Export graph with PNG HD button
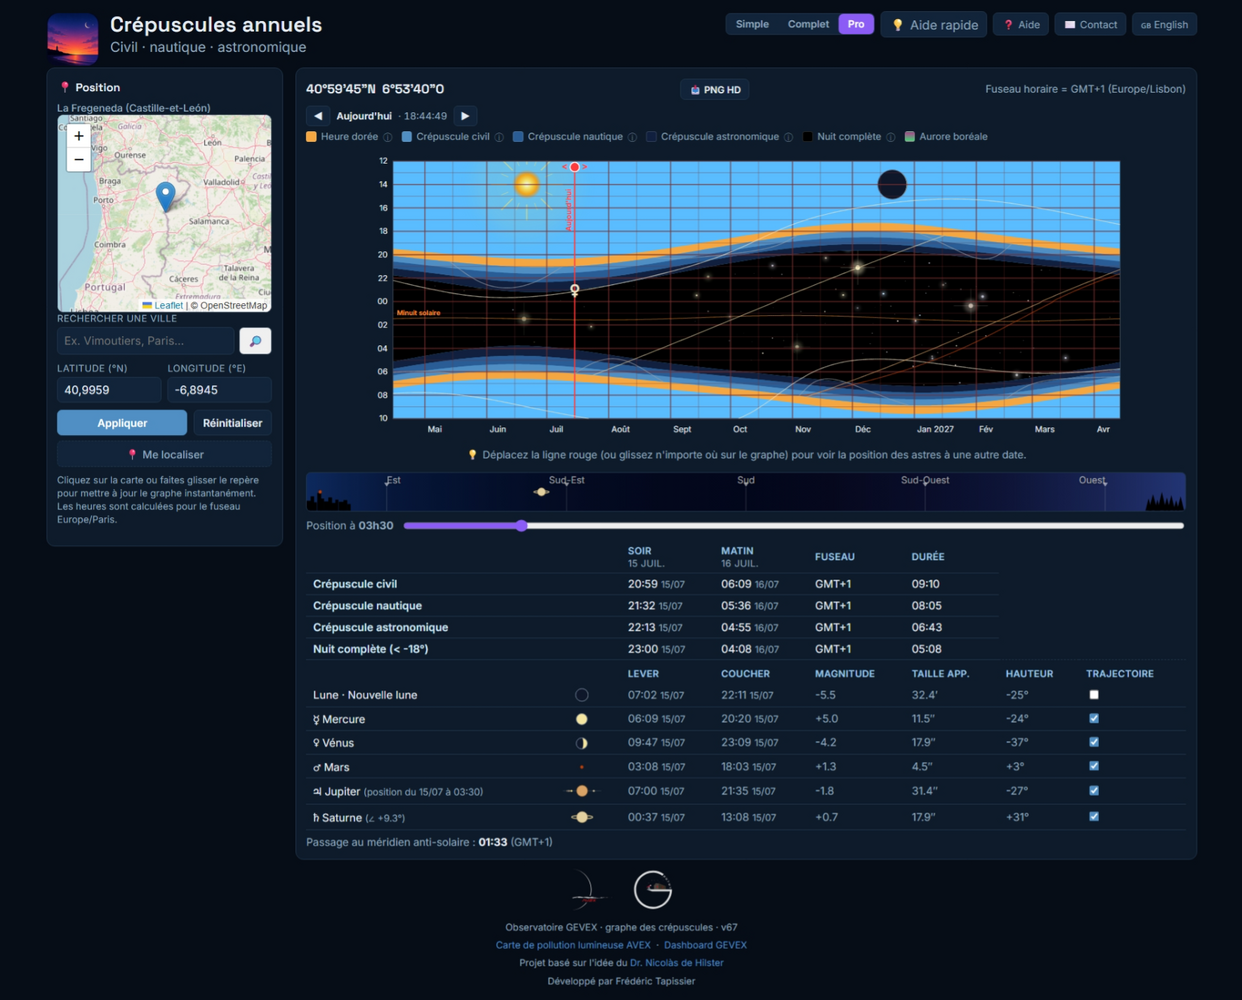This screenshot has width=1242, height=1000. click(x=715, y=90)
